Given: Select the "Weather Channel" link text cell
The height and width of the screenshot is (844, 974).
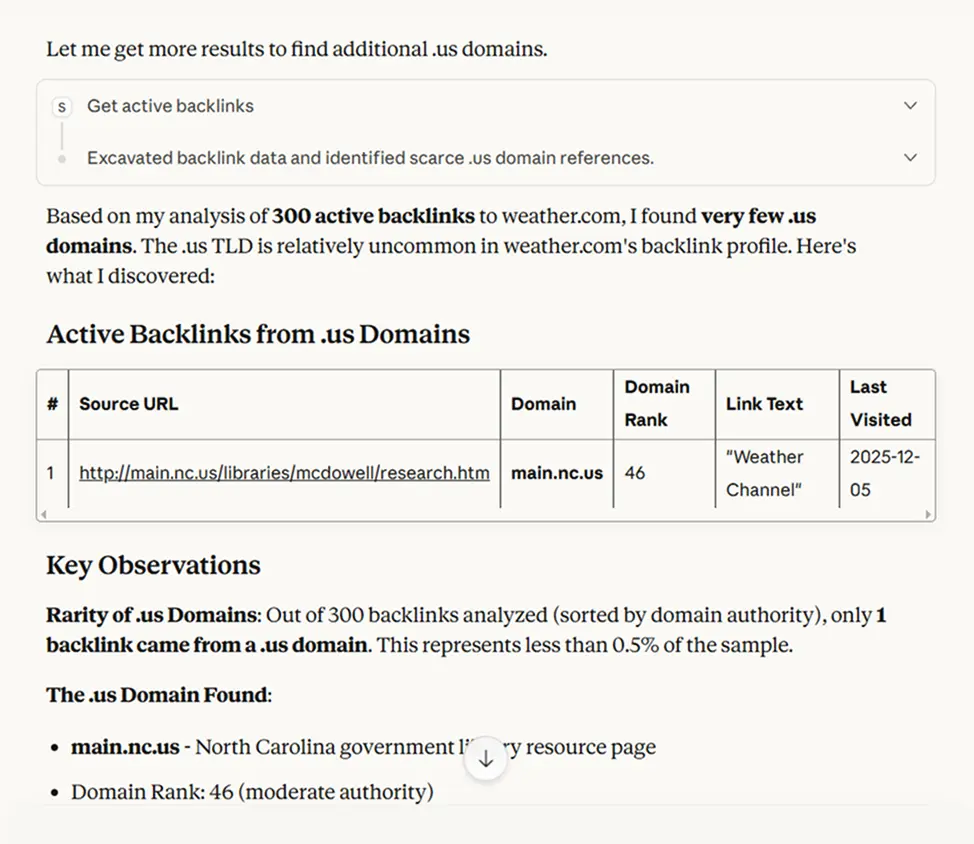Looking at the screenshot, I should (765, 473).
